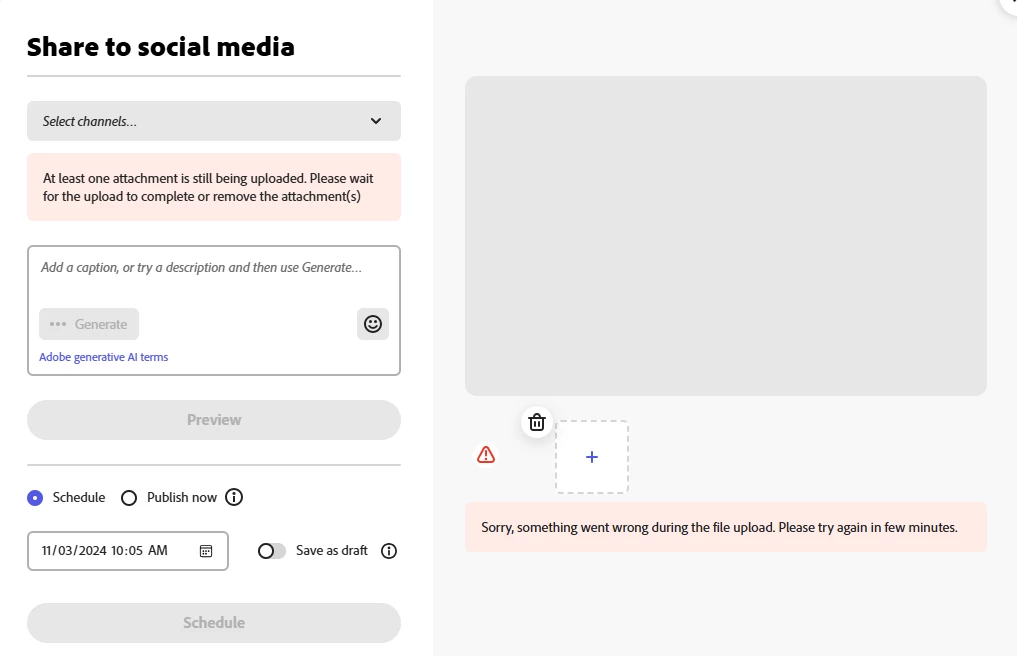Open the calendar picker icon
The image size is (1017, 656).
[206, 551]
